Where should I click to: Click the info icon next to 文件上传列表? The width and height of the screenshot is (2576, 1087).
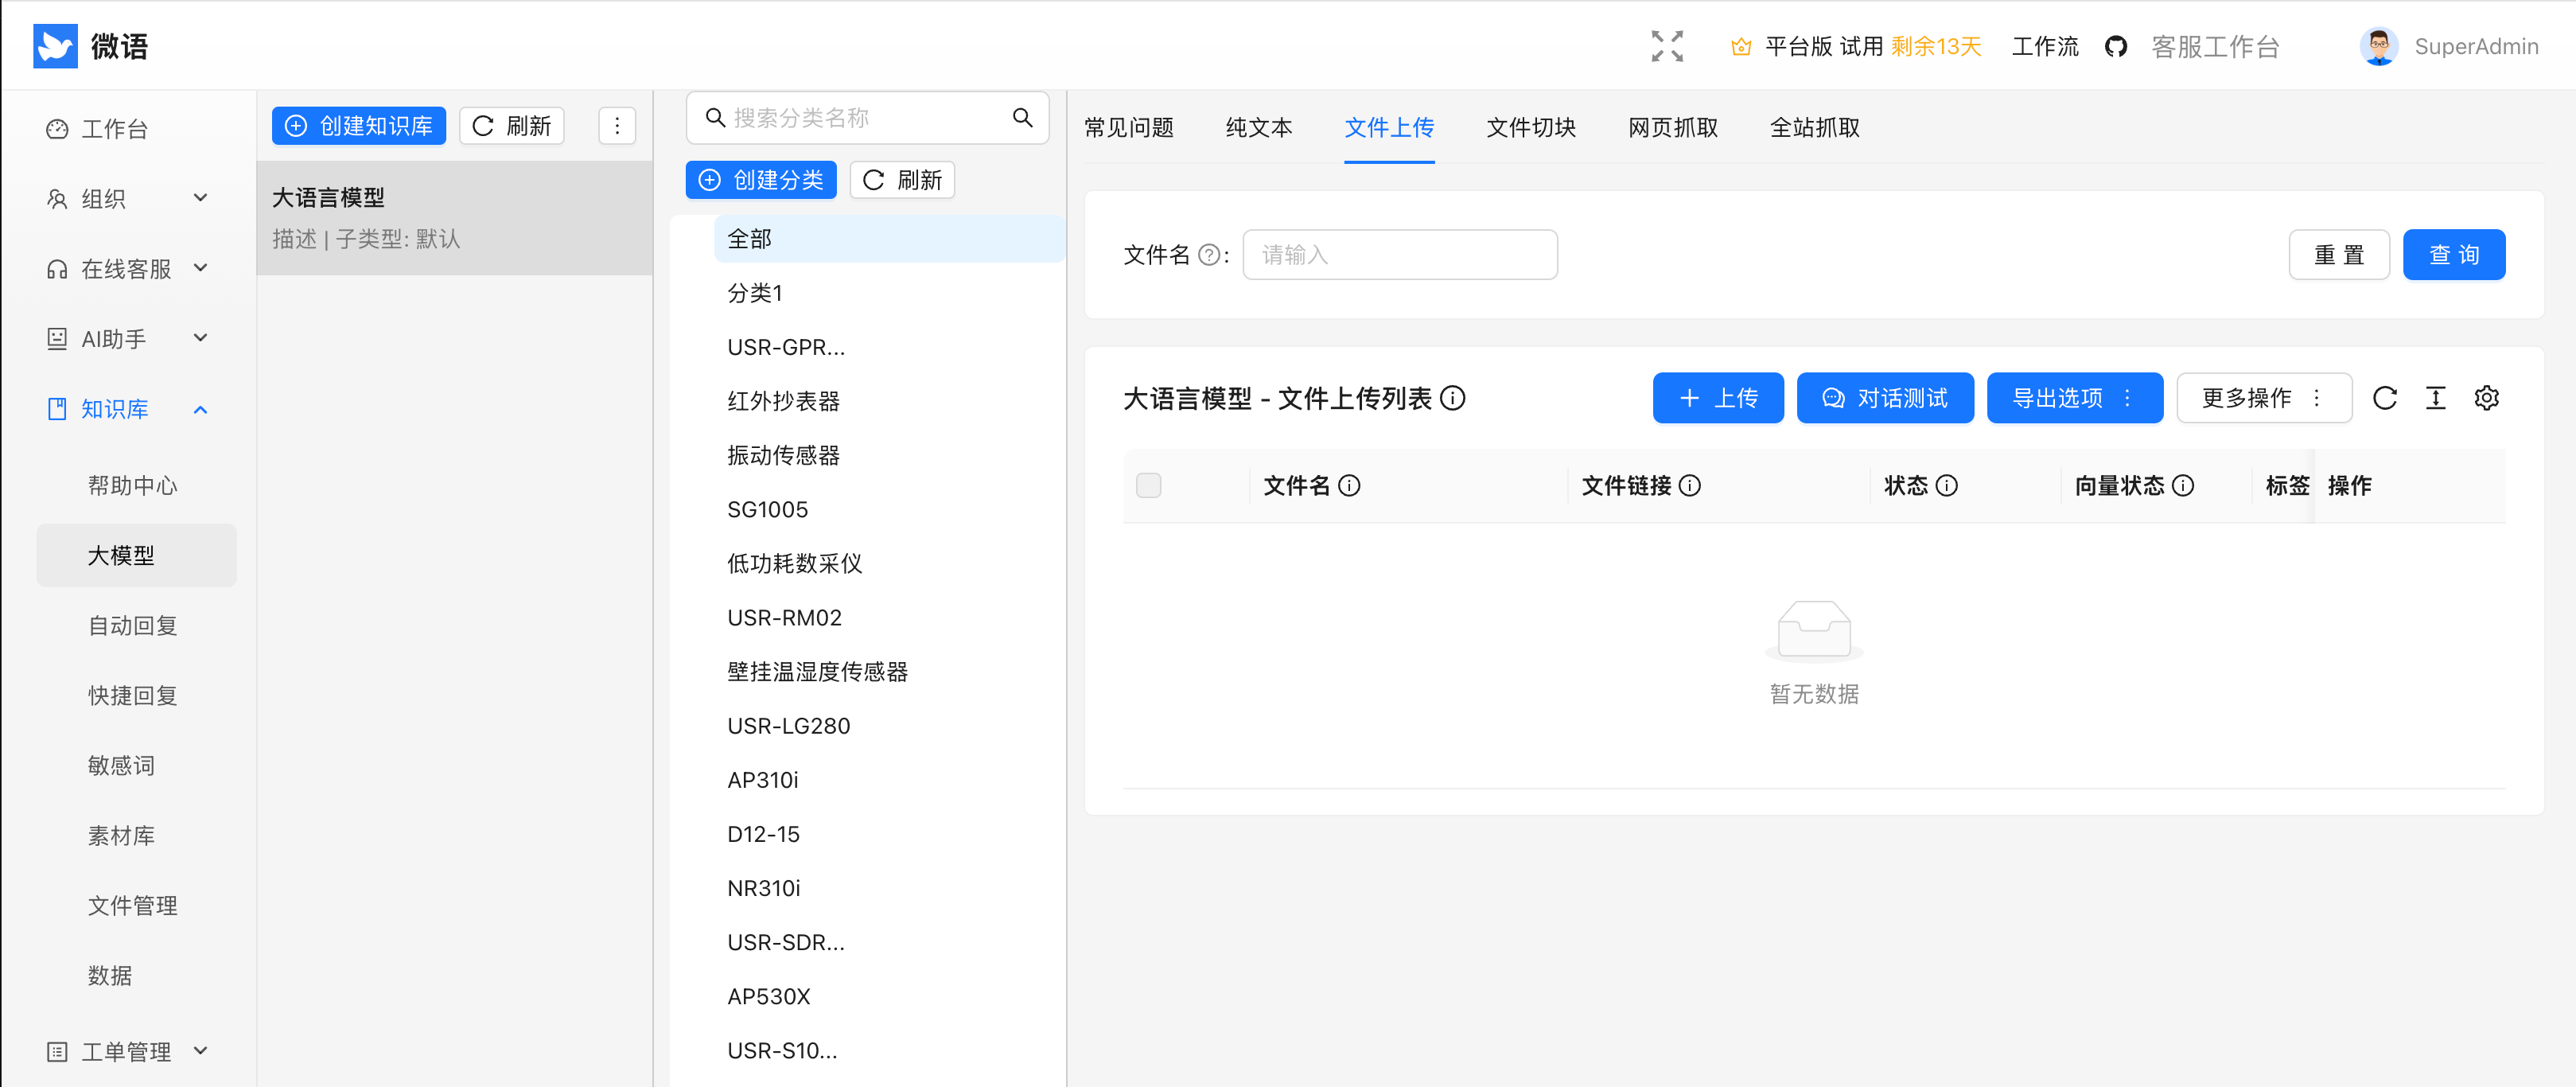tap(1453, 398)
